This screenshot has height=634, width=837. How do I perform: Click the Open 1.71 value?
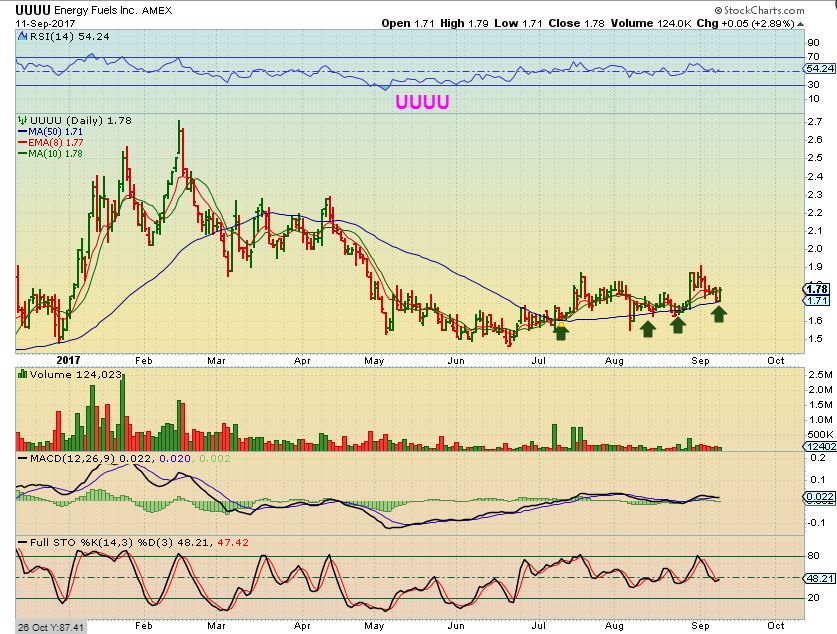click(x=408, y=23)
